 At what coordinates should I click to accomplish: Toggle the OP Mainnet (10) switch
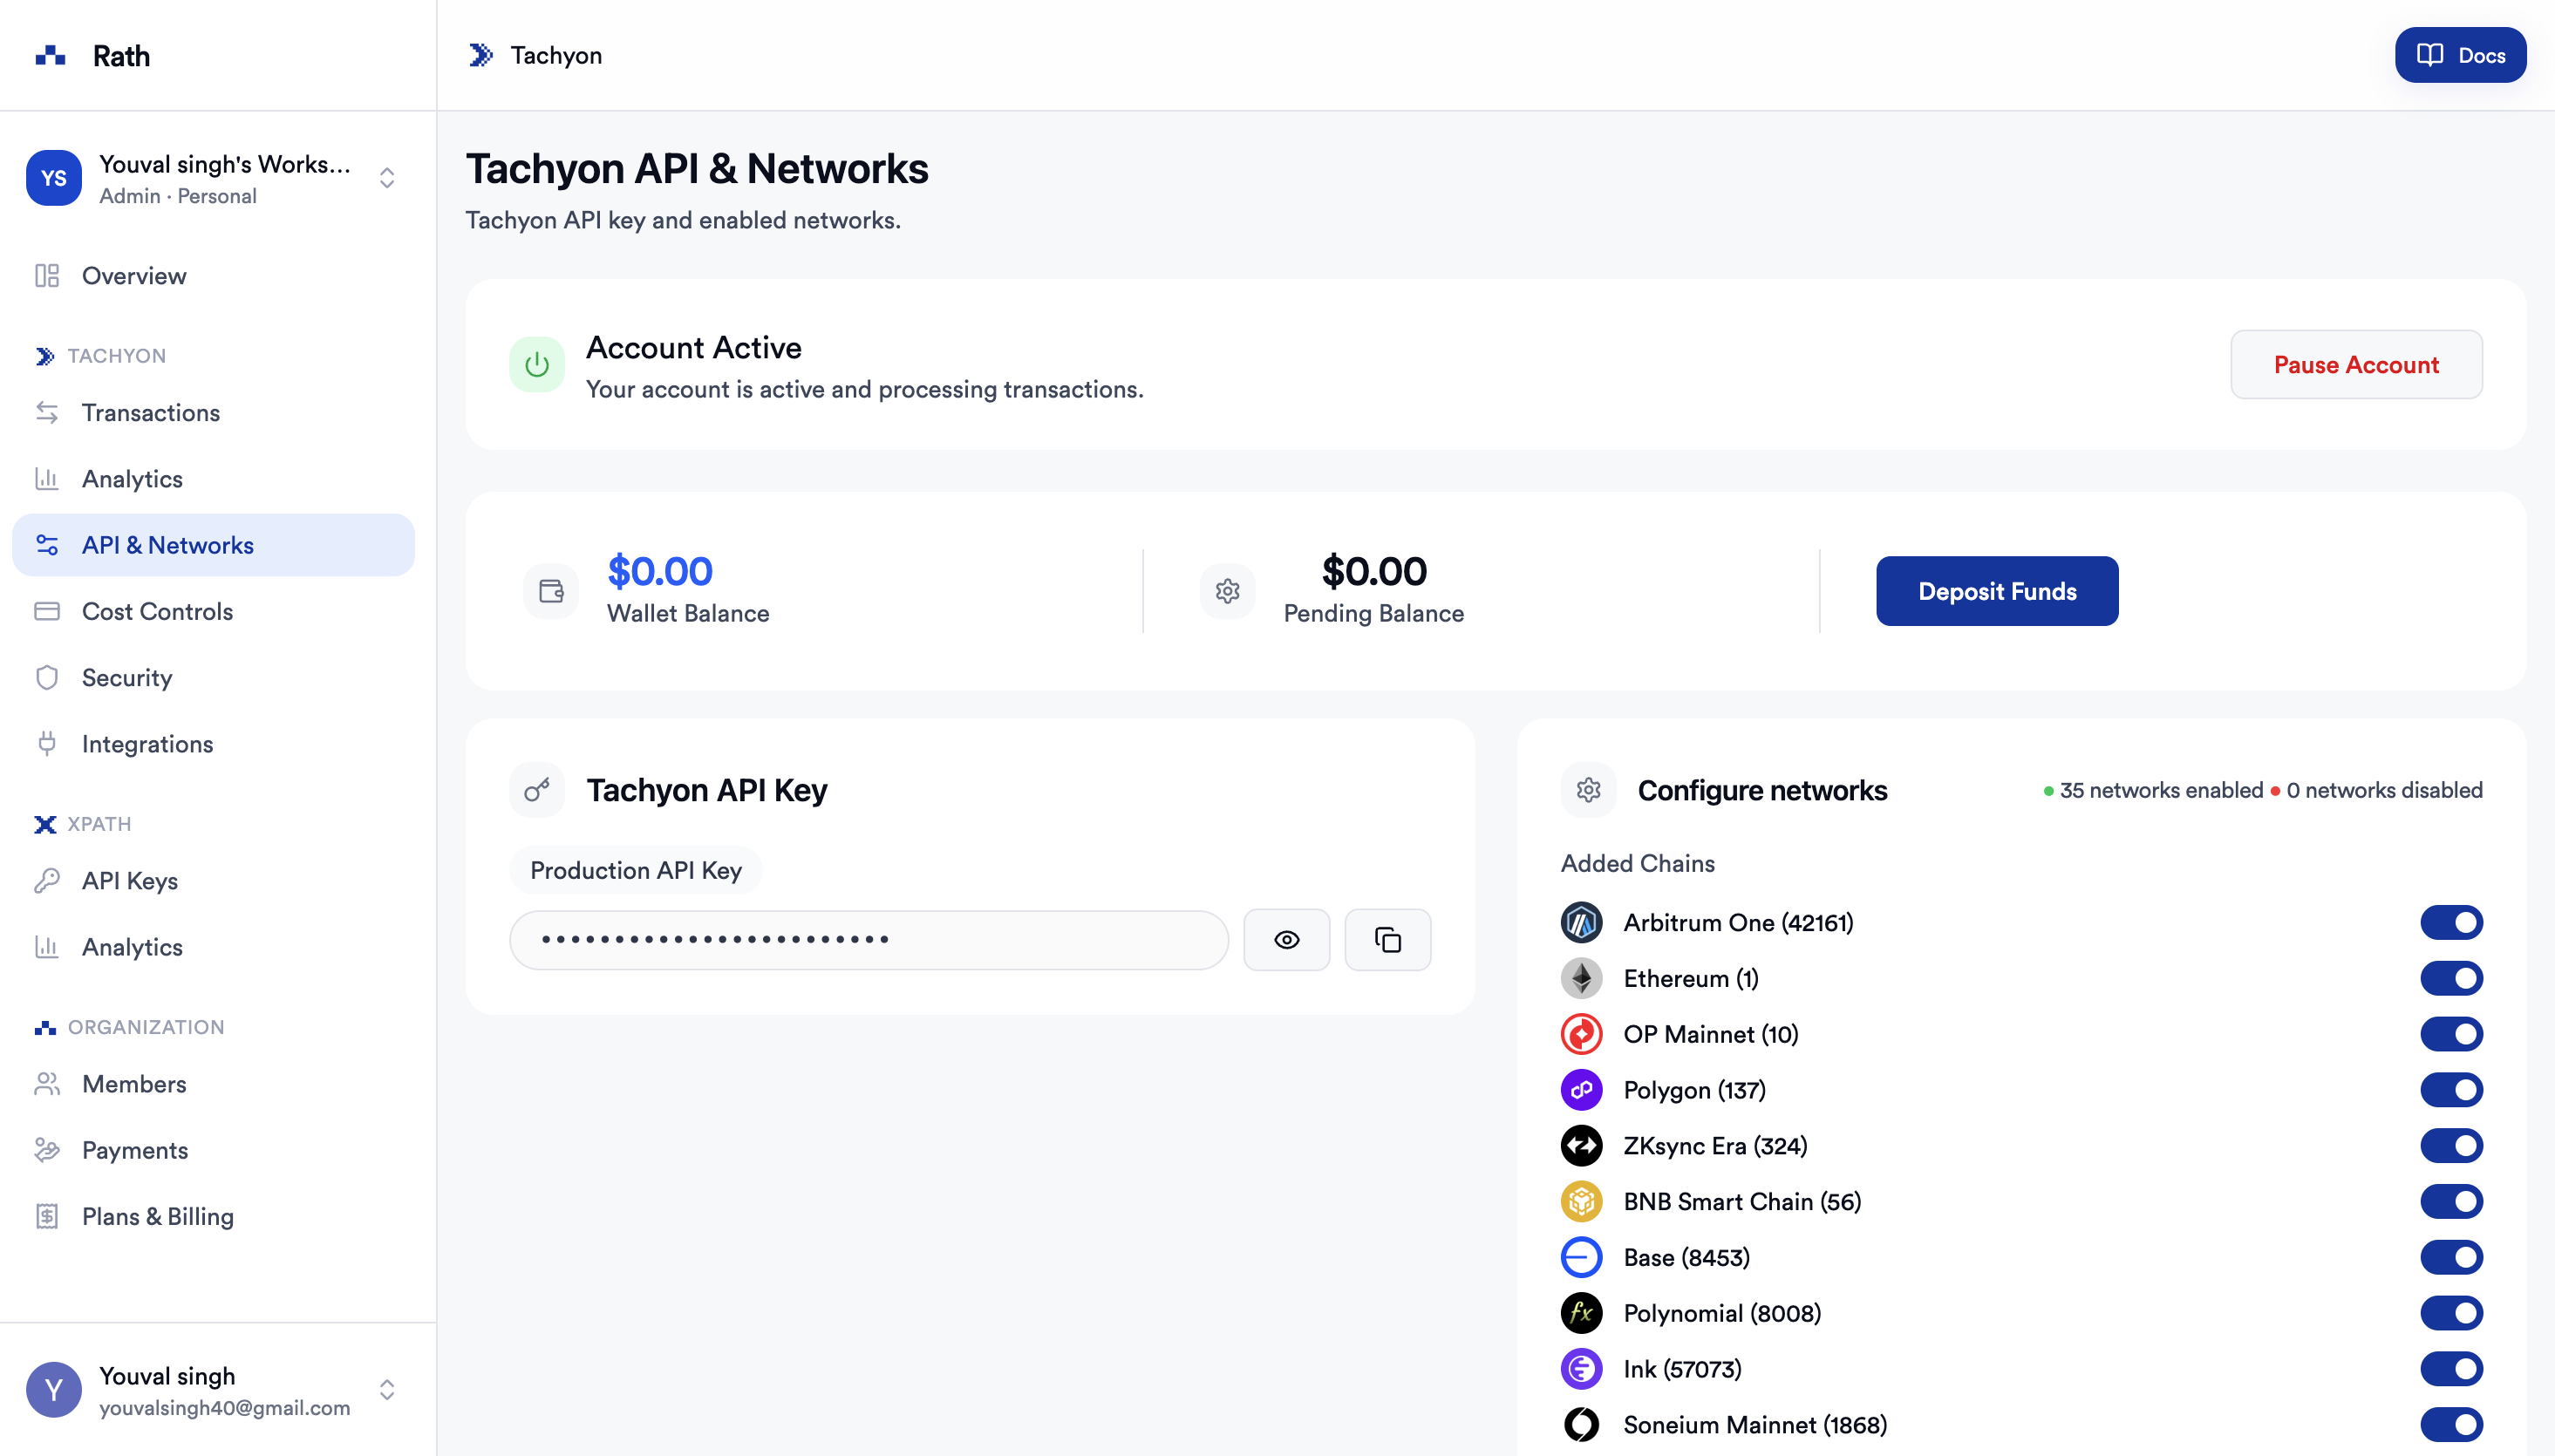coord(2451,1034)
